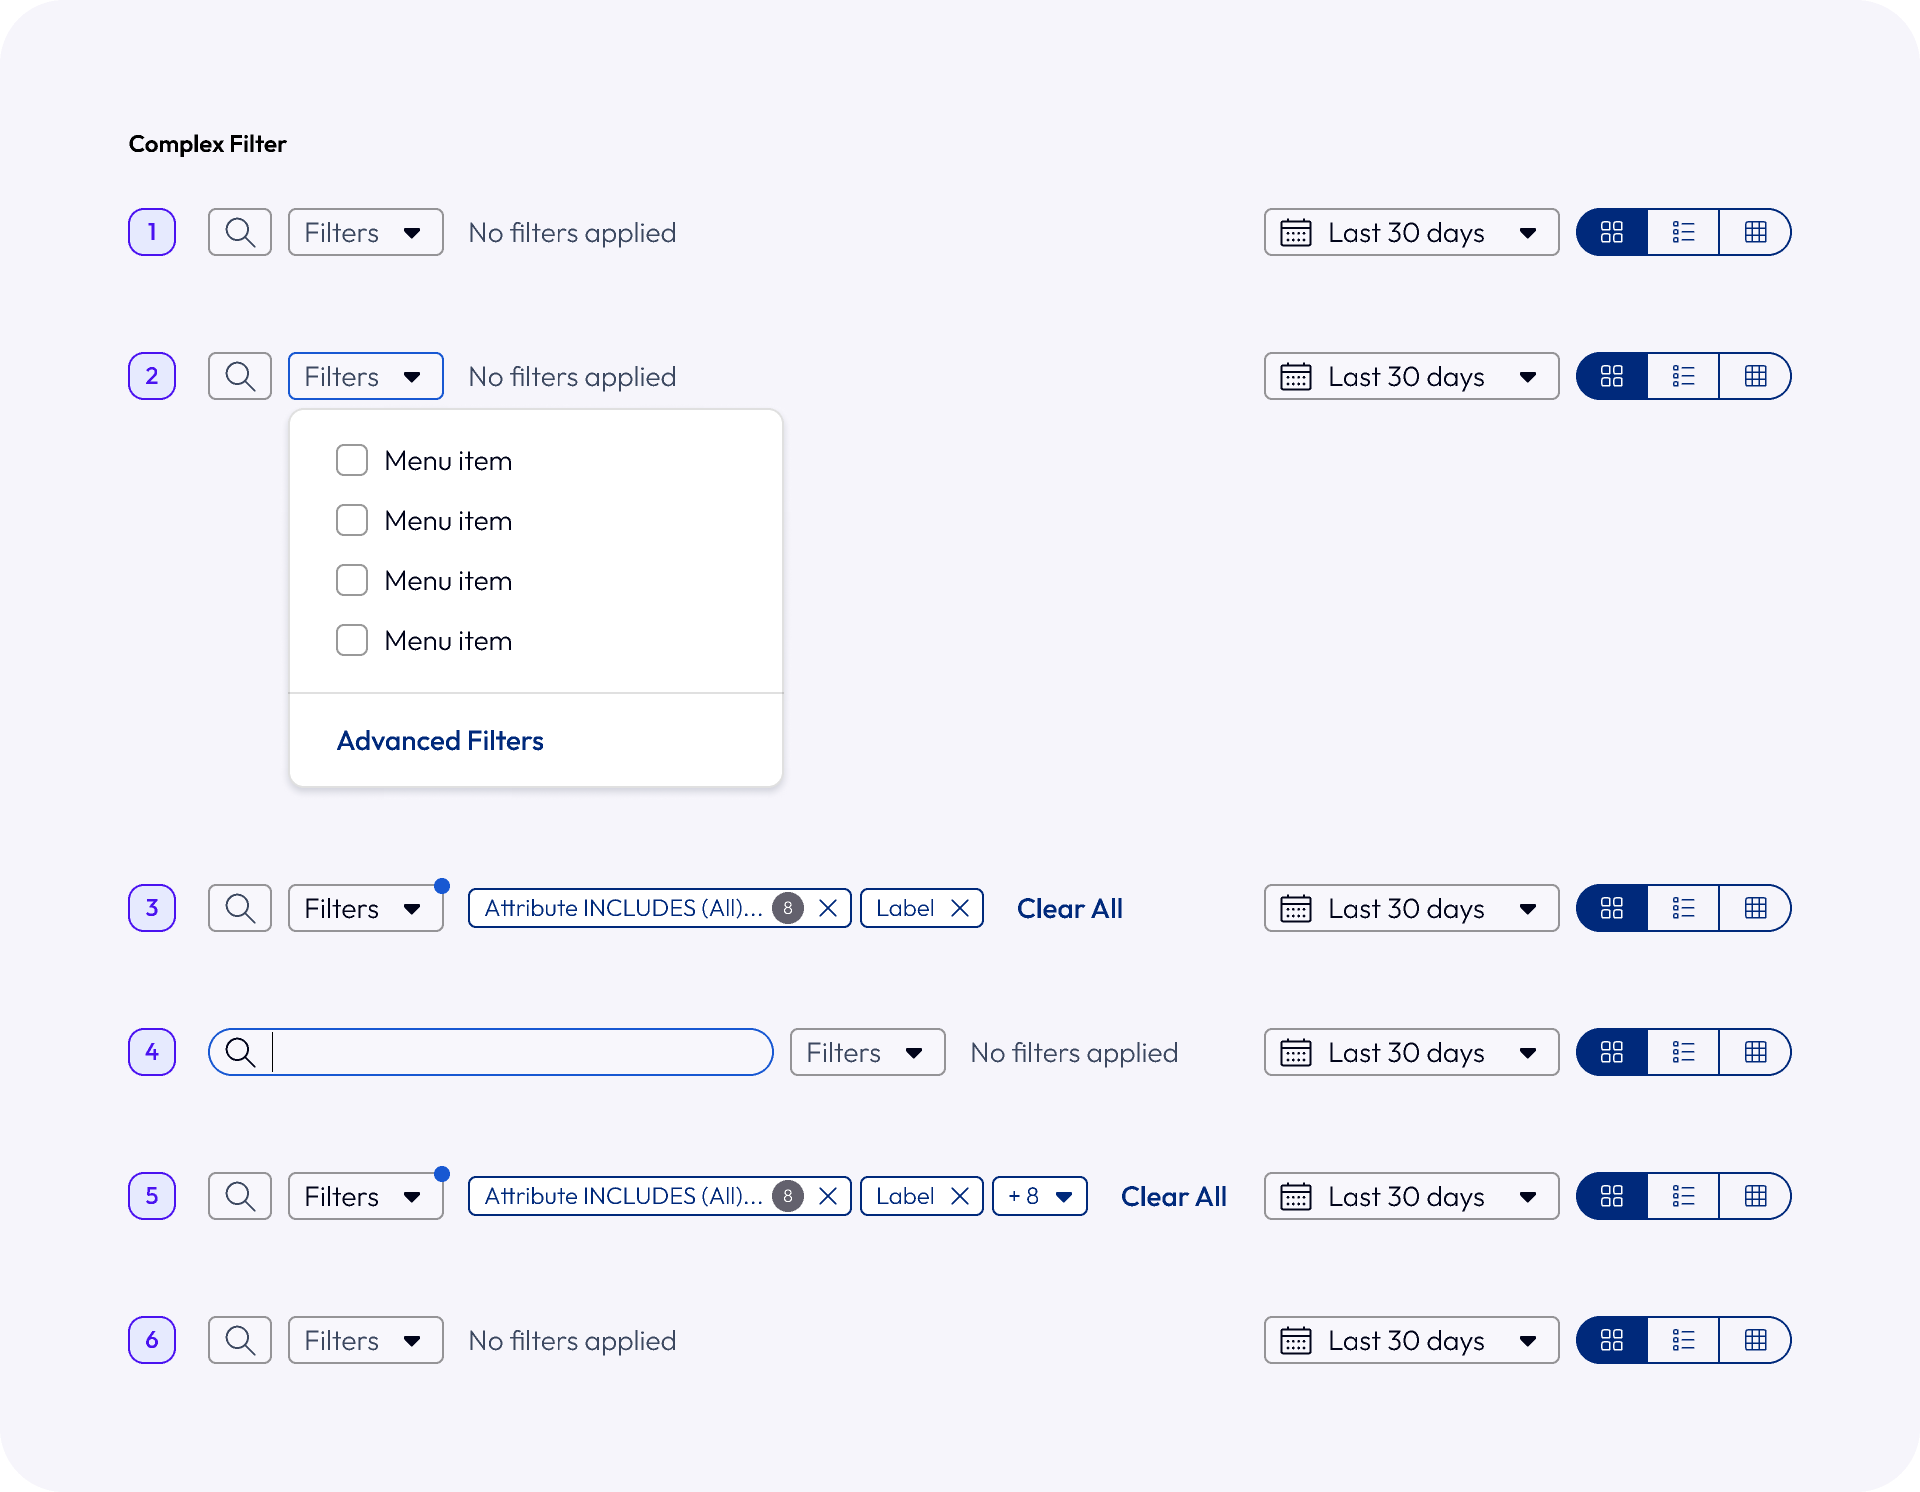Click the calendar icon in row 2

pos(1296,376)
